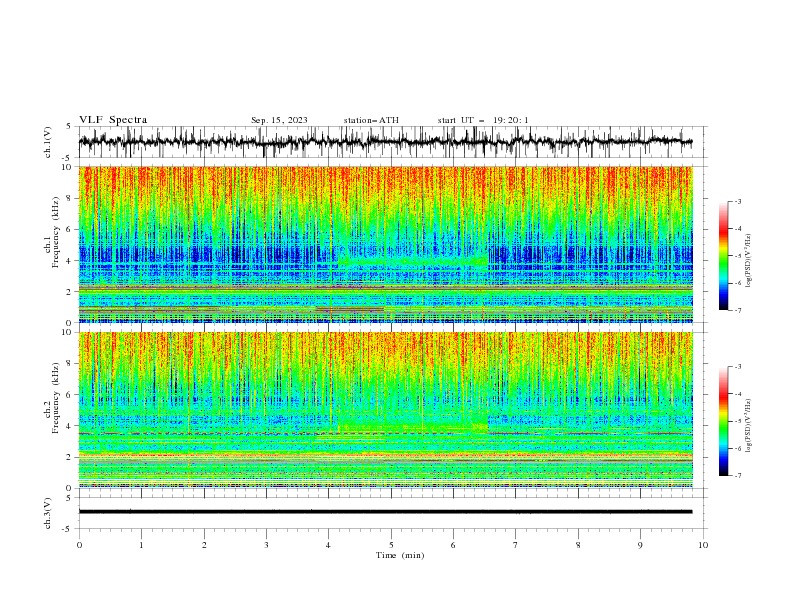The height and width of the screenshot is (612, 792).
Task: Click the ch.2 PSD color bar
Action: [x=723, y=421]
